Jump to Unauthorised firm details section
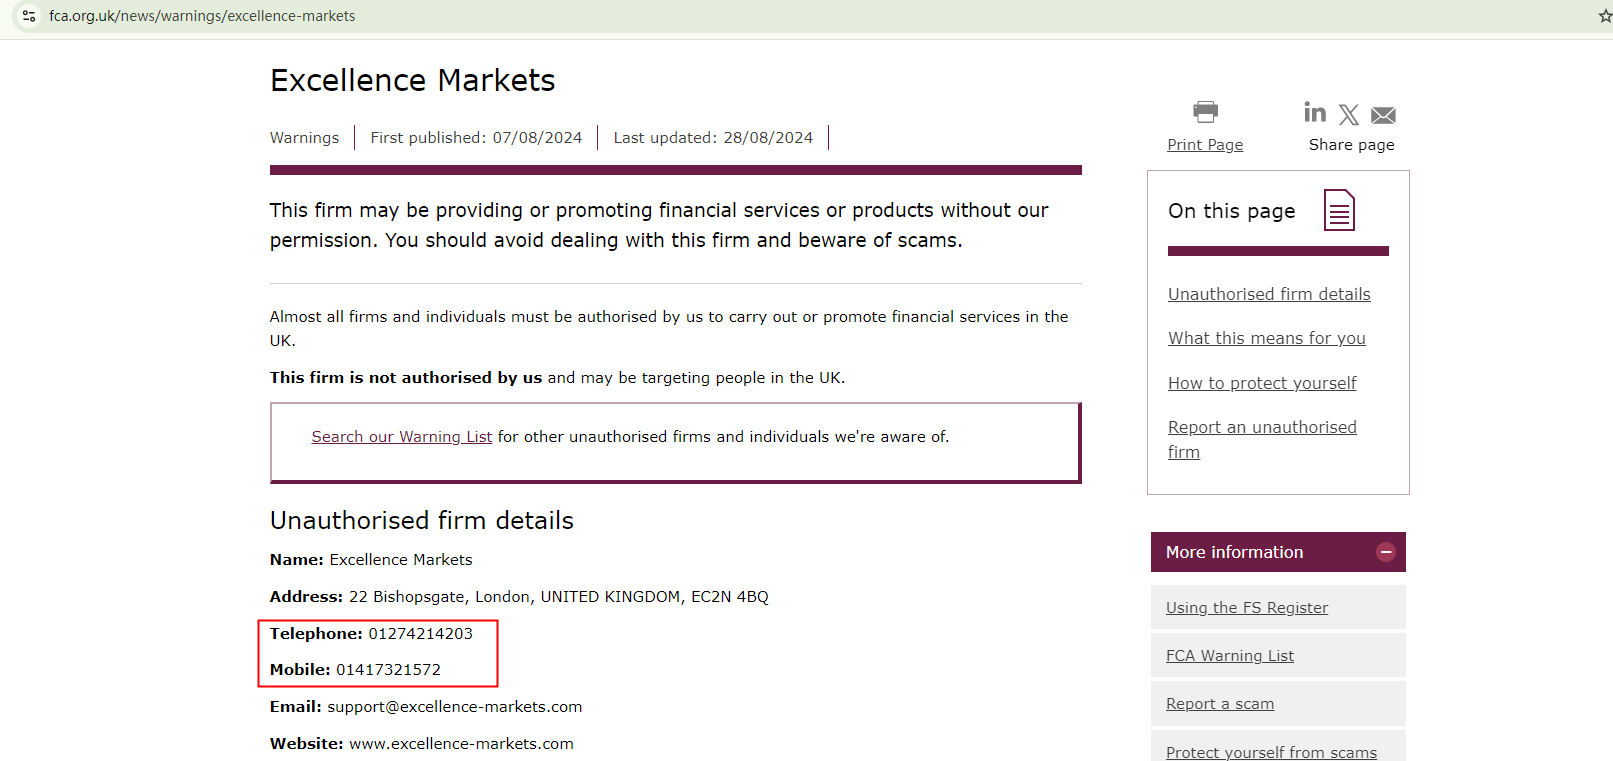Viewport: 1613px width, 761px height. (1269, 294)
